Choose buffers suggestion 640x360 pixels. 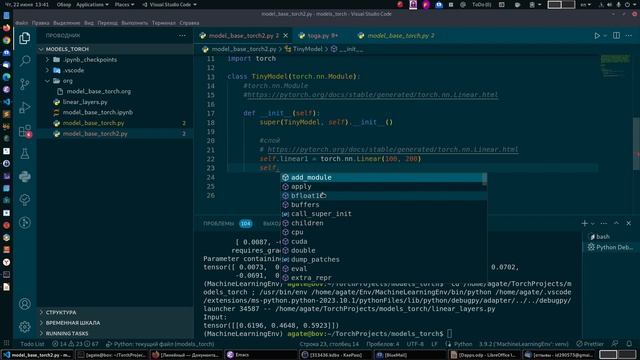[384, 205]
